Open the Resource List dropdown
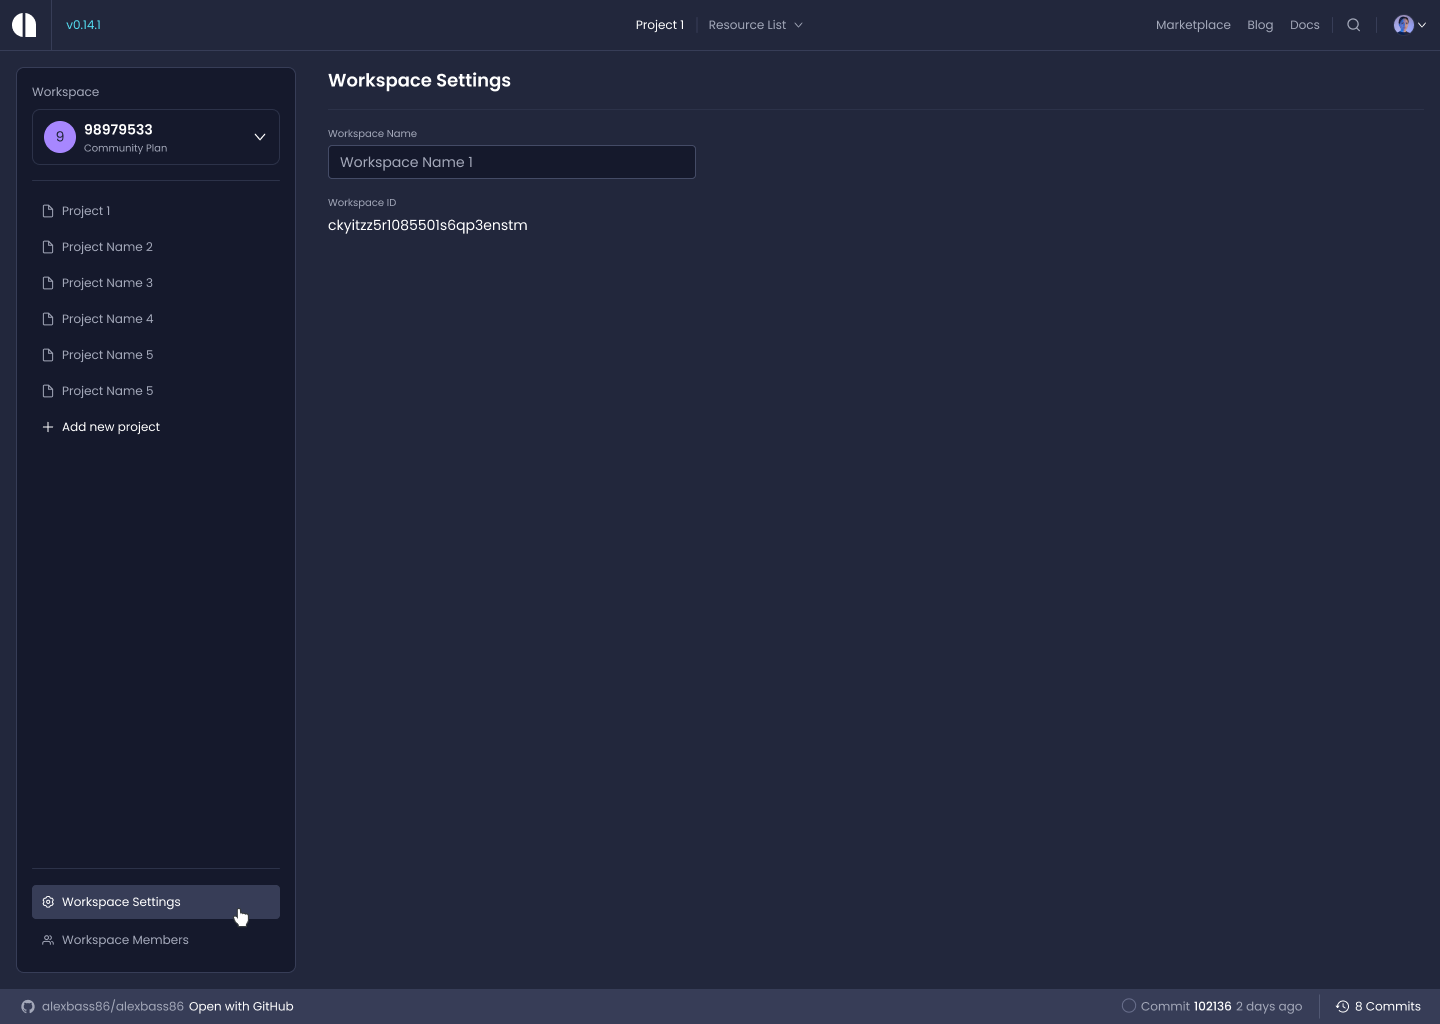 tap(755, 25)
